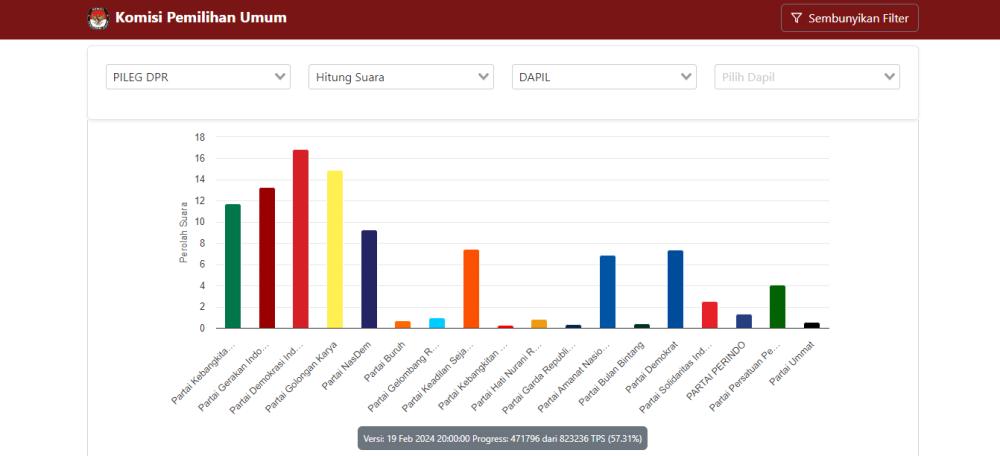The width and height of the screenshot is (1000, 456).
Task: Click the 'Partai Buruh' axis label
Action: click(385, 361)
